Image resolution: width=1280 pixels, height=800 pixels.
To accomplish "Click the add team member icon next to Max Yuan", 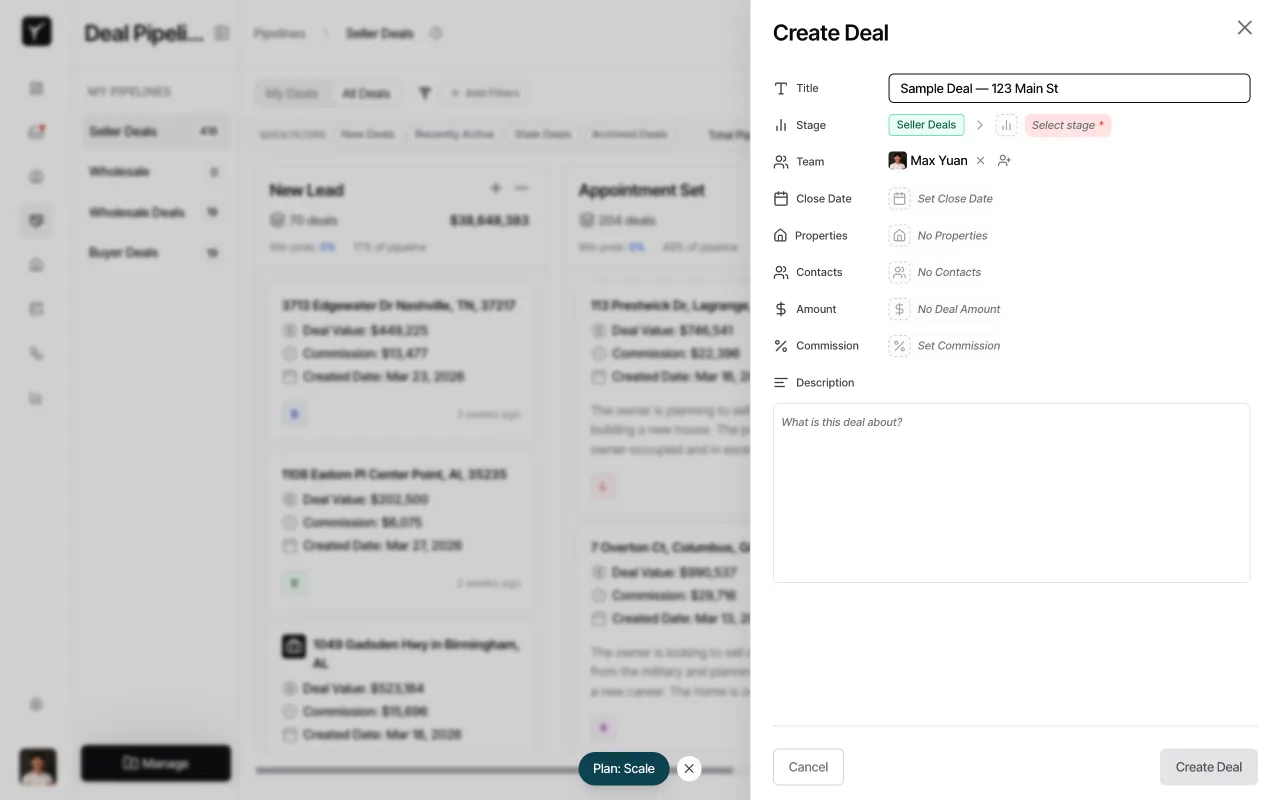I will pyautogui.click(x=1004, y=160).
